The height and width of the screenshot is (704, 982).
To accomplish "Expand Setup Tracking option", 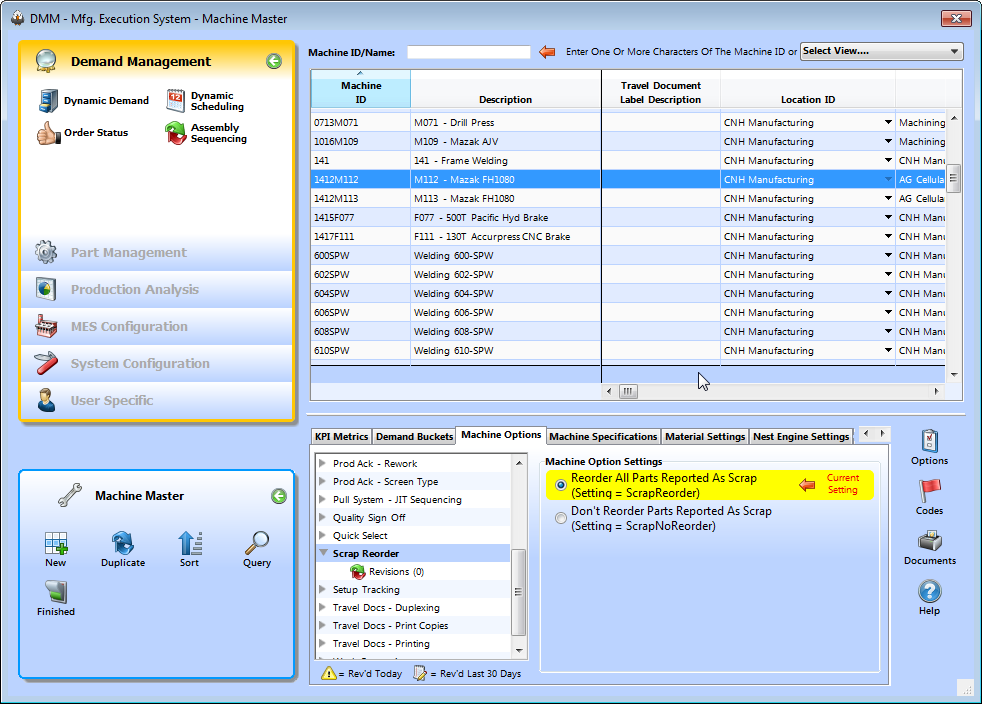I will coord(323,589).
